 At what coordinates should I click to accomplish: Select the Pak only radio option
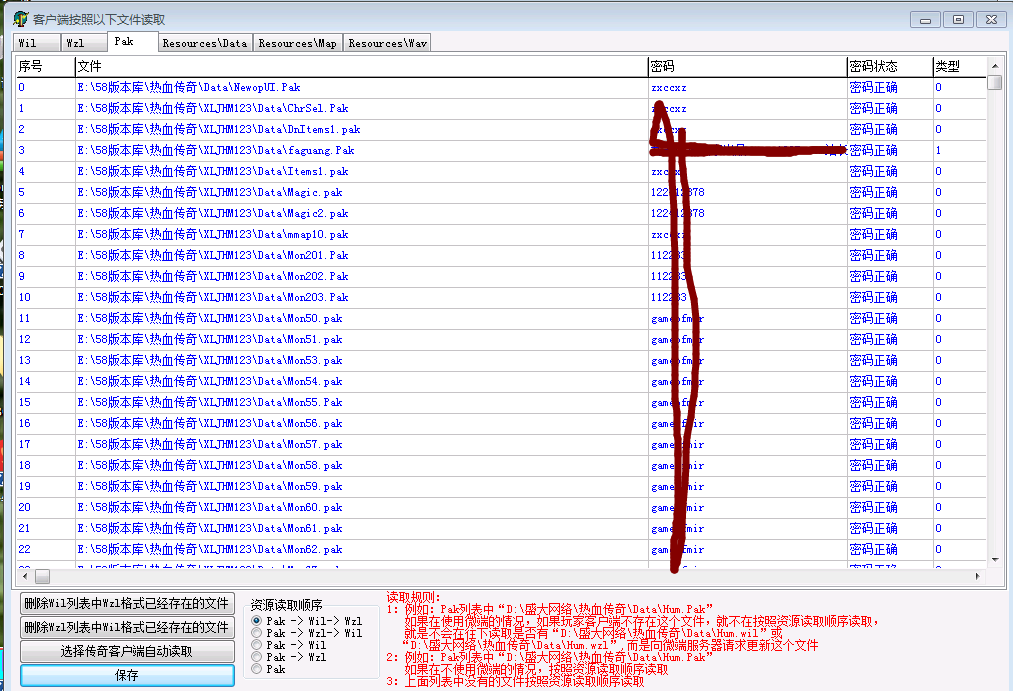(x=269, y=669)
